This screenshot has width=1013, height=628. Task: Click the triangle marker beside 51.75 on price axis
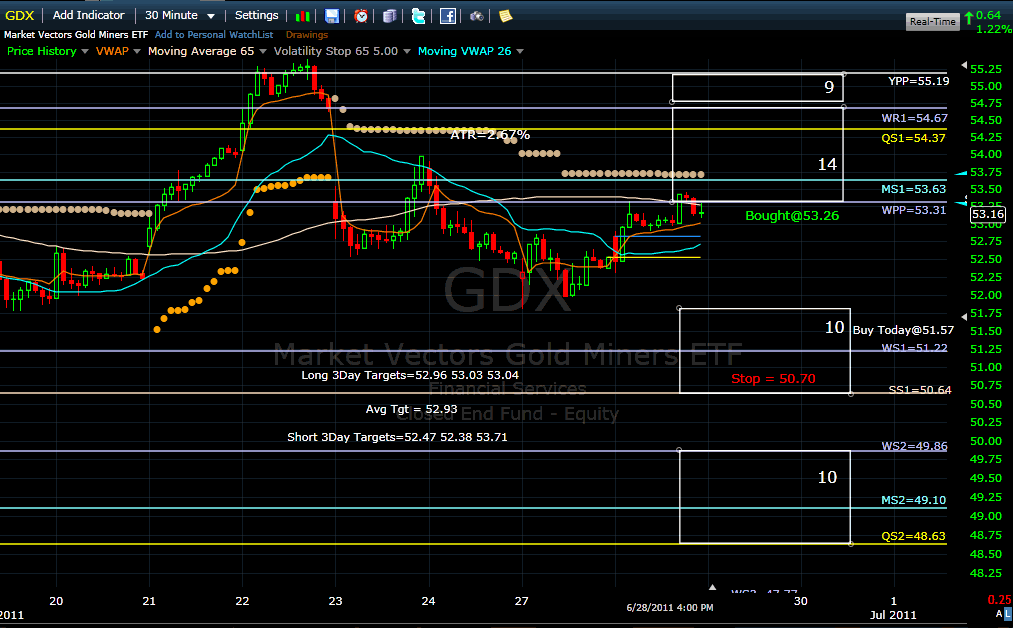[x=964, y=317]
